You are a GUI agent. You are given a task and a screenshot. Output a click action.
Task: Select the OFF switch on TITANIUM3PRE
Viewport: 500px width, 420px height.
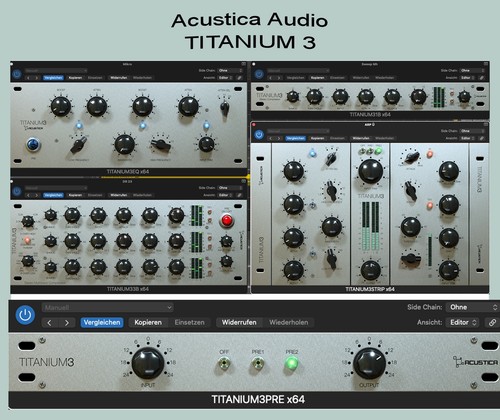pos(224,363)
